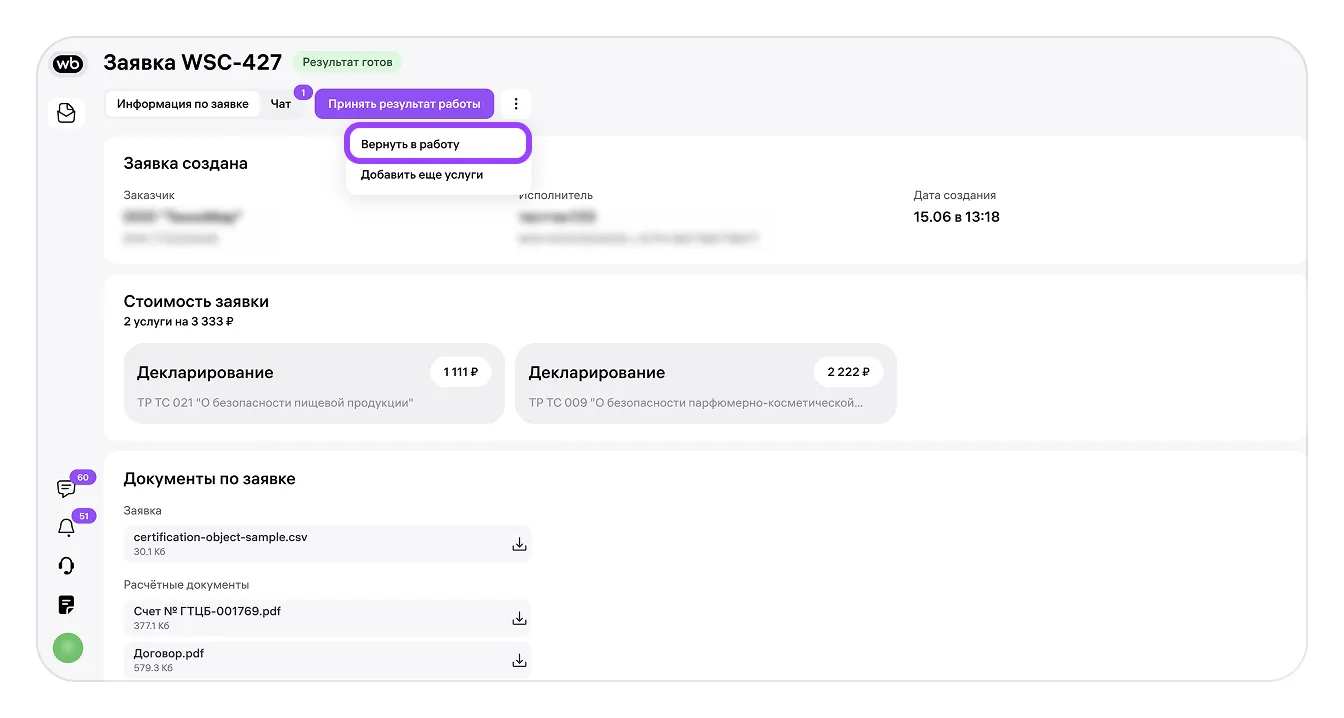
Task: Click the "Заявка WSC-427" title
Action: coord(193,63)
